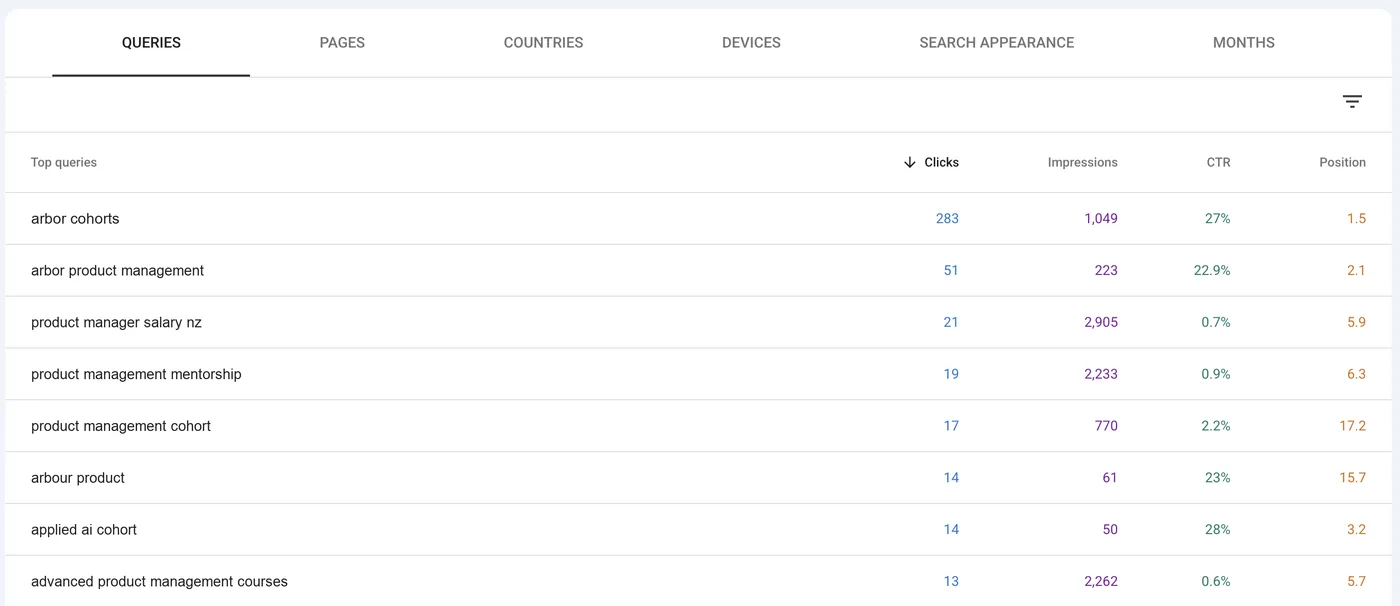Select the 'product management cohort' query
The height and width of the screenshot is (606, 1400).
point(121,426)
